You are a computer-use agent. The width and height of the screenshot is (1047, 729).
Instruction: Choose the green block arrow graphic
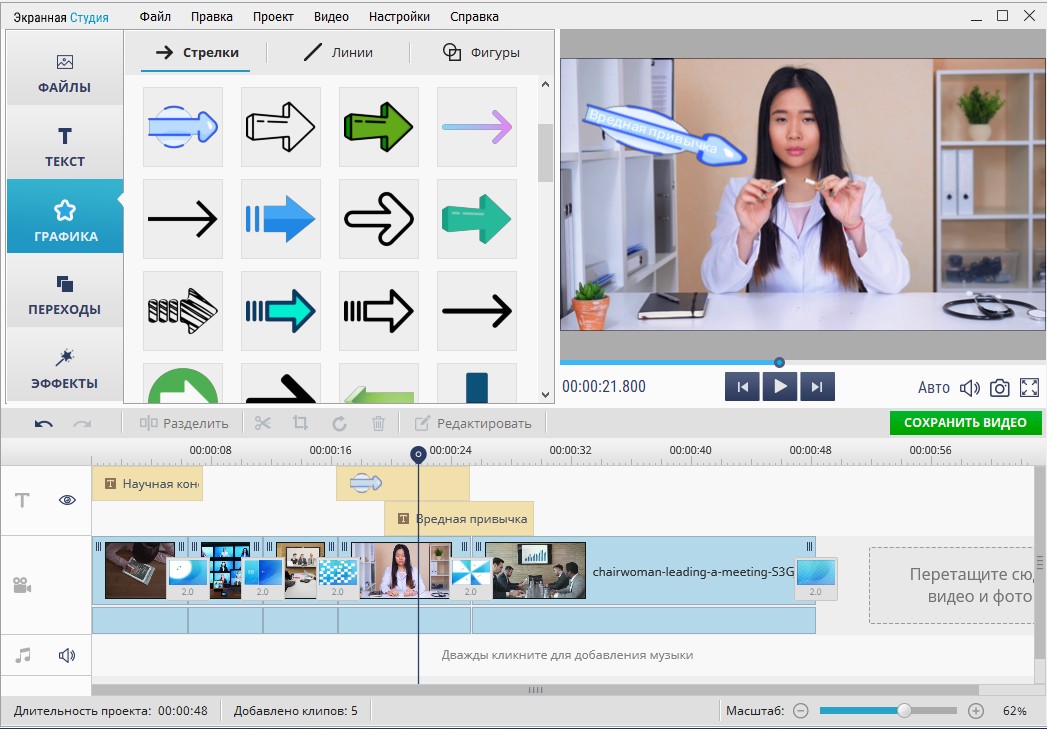(x=379, y=127)
